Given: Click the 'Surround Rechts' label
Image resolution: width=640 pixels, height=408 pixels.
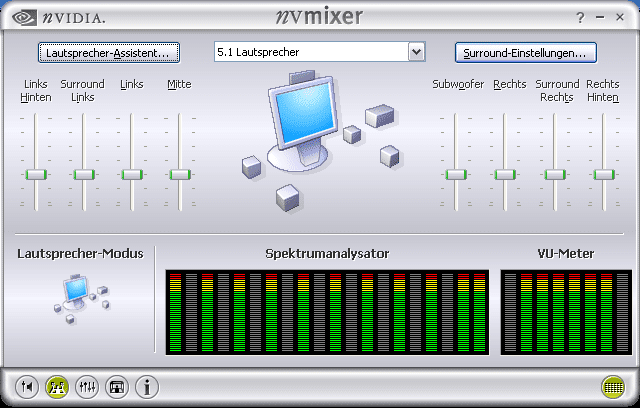Looking at the screenshot, I should click(557, 91).
